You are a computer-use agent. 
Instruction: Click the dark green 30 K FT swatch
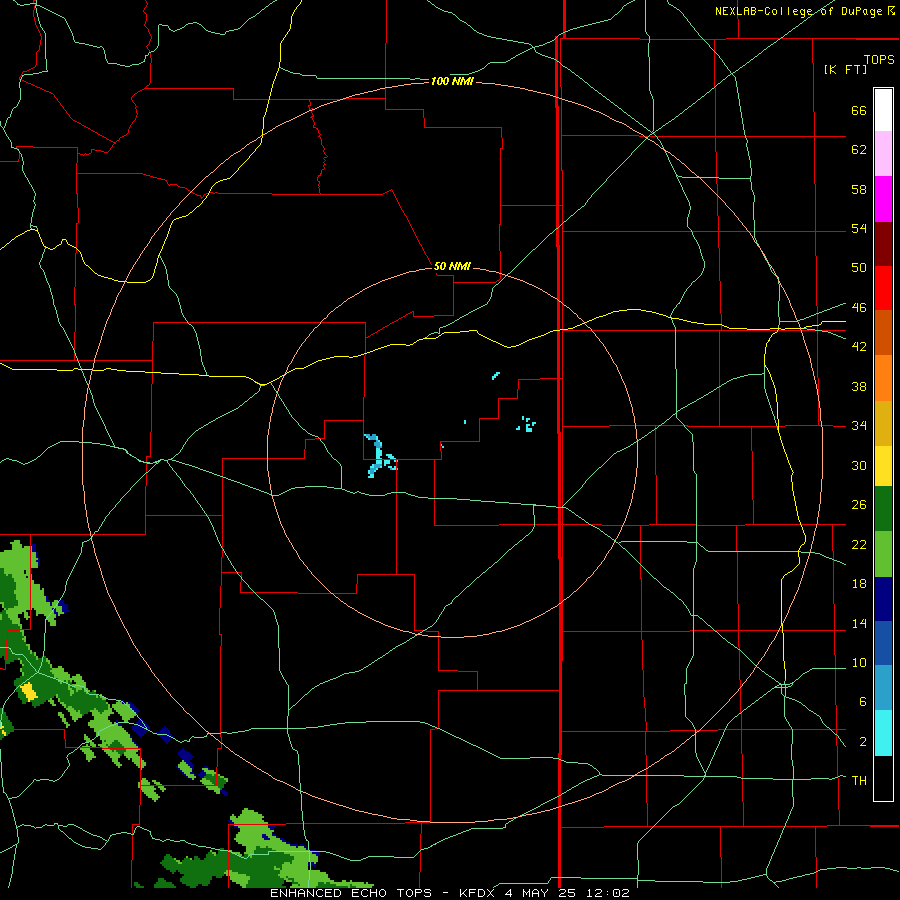[x=883, y=509]
